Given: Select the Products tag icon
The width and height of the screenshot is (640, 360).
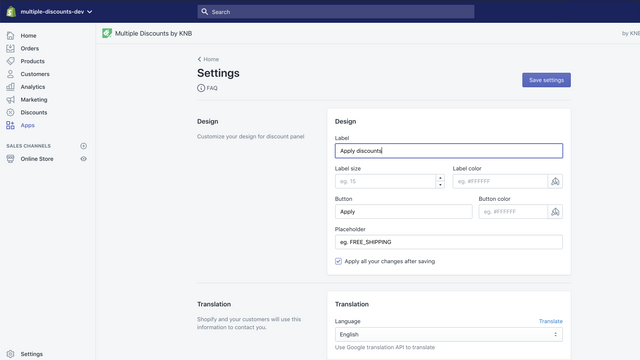Looking at the screenshot, I should pos(10,61).
